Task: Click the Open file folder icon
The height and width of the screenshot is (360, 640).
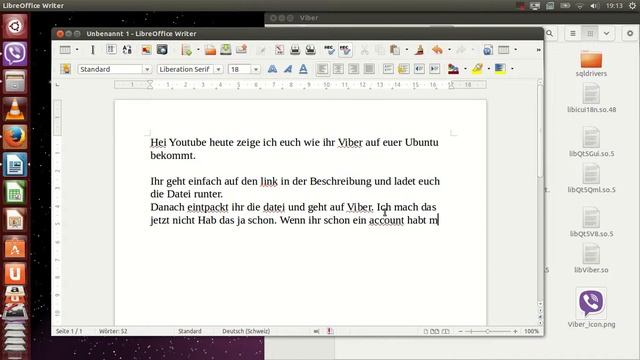Action: pos(210,50)
